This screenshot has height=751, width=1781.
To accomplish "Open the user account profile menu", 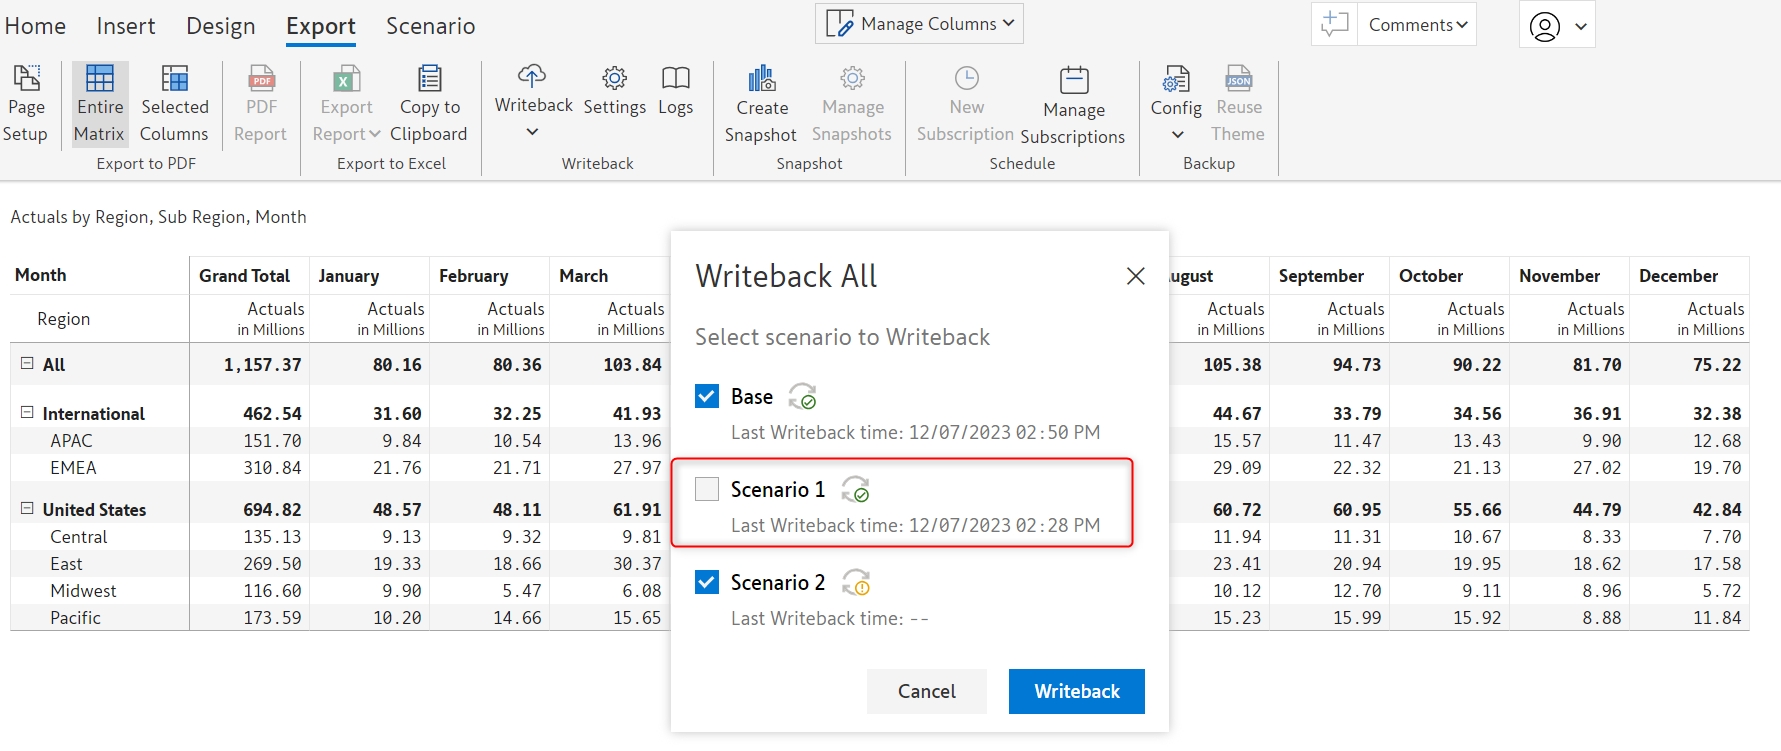I will pos(1557,26).
